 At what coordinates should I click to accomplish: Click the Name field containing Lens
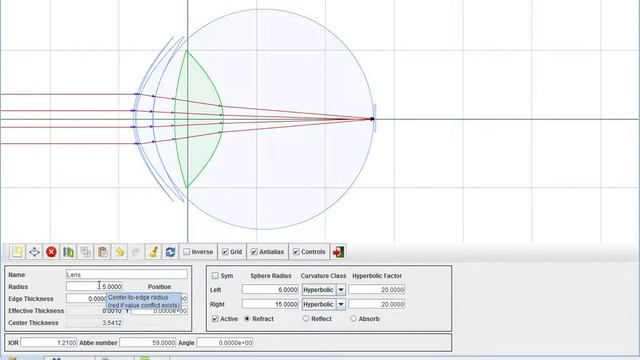point(127,275)
